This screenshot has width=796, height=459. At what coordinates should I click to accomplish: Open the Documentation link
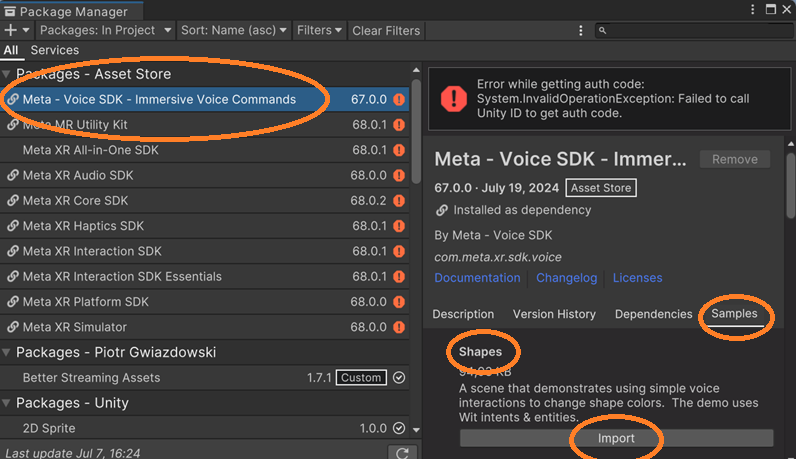click(477, 278)
